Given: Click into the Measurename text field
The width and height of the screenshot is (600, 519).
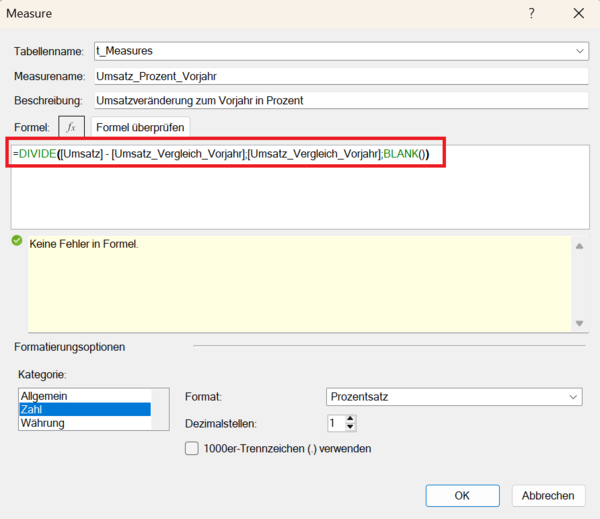Looking at the screenshot, I should coord(340,75).
